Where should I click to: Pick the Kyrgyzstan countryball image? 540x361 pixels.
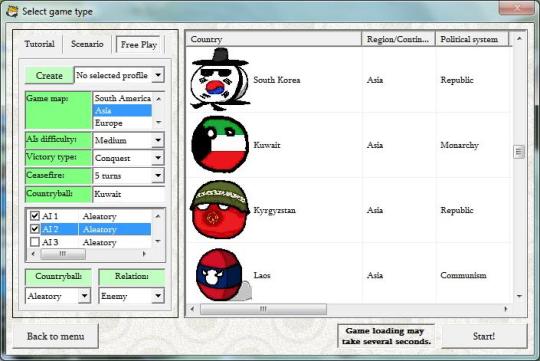tap(220, 209)
